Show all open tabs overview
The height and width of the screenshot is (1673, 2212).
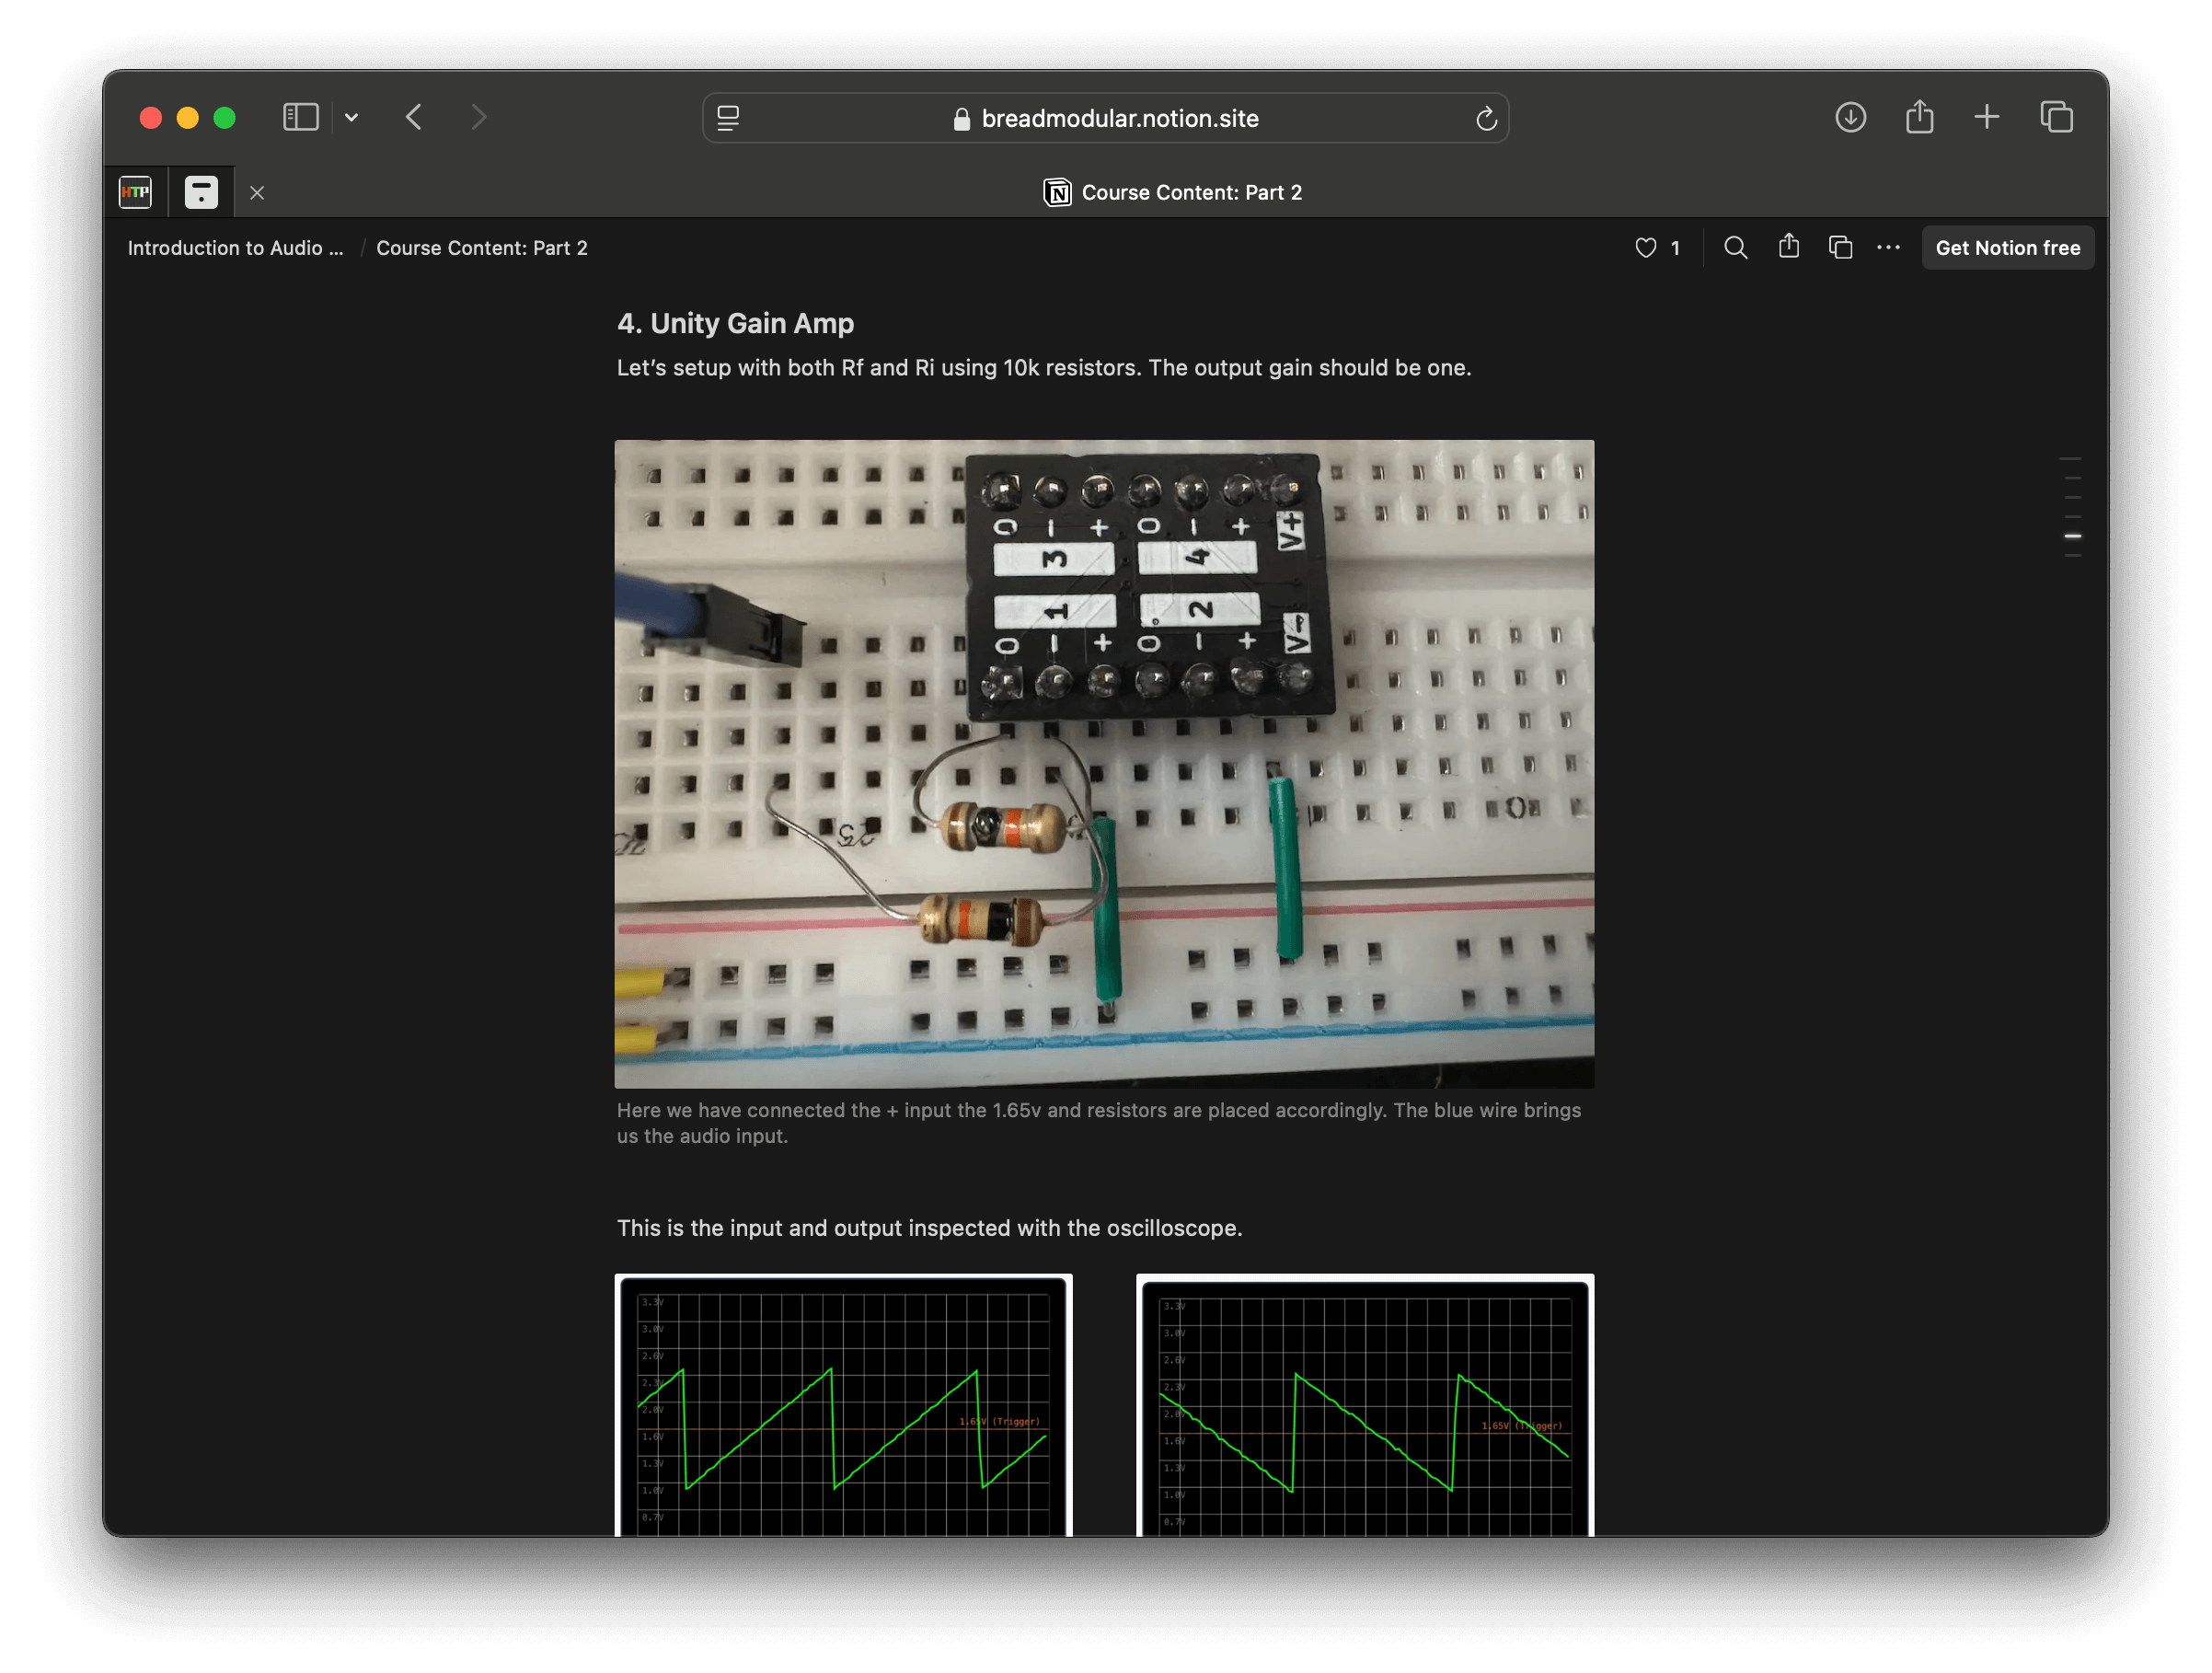(x=2057, y=117)
